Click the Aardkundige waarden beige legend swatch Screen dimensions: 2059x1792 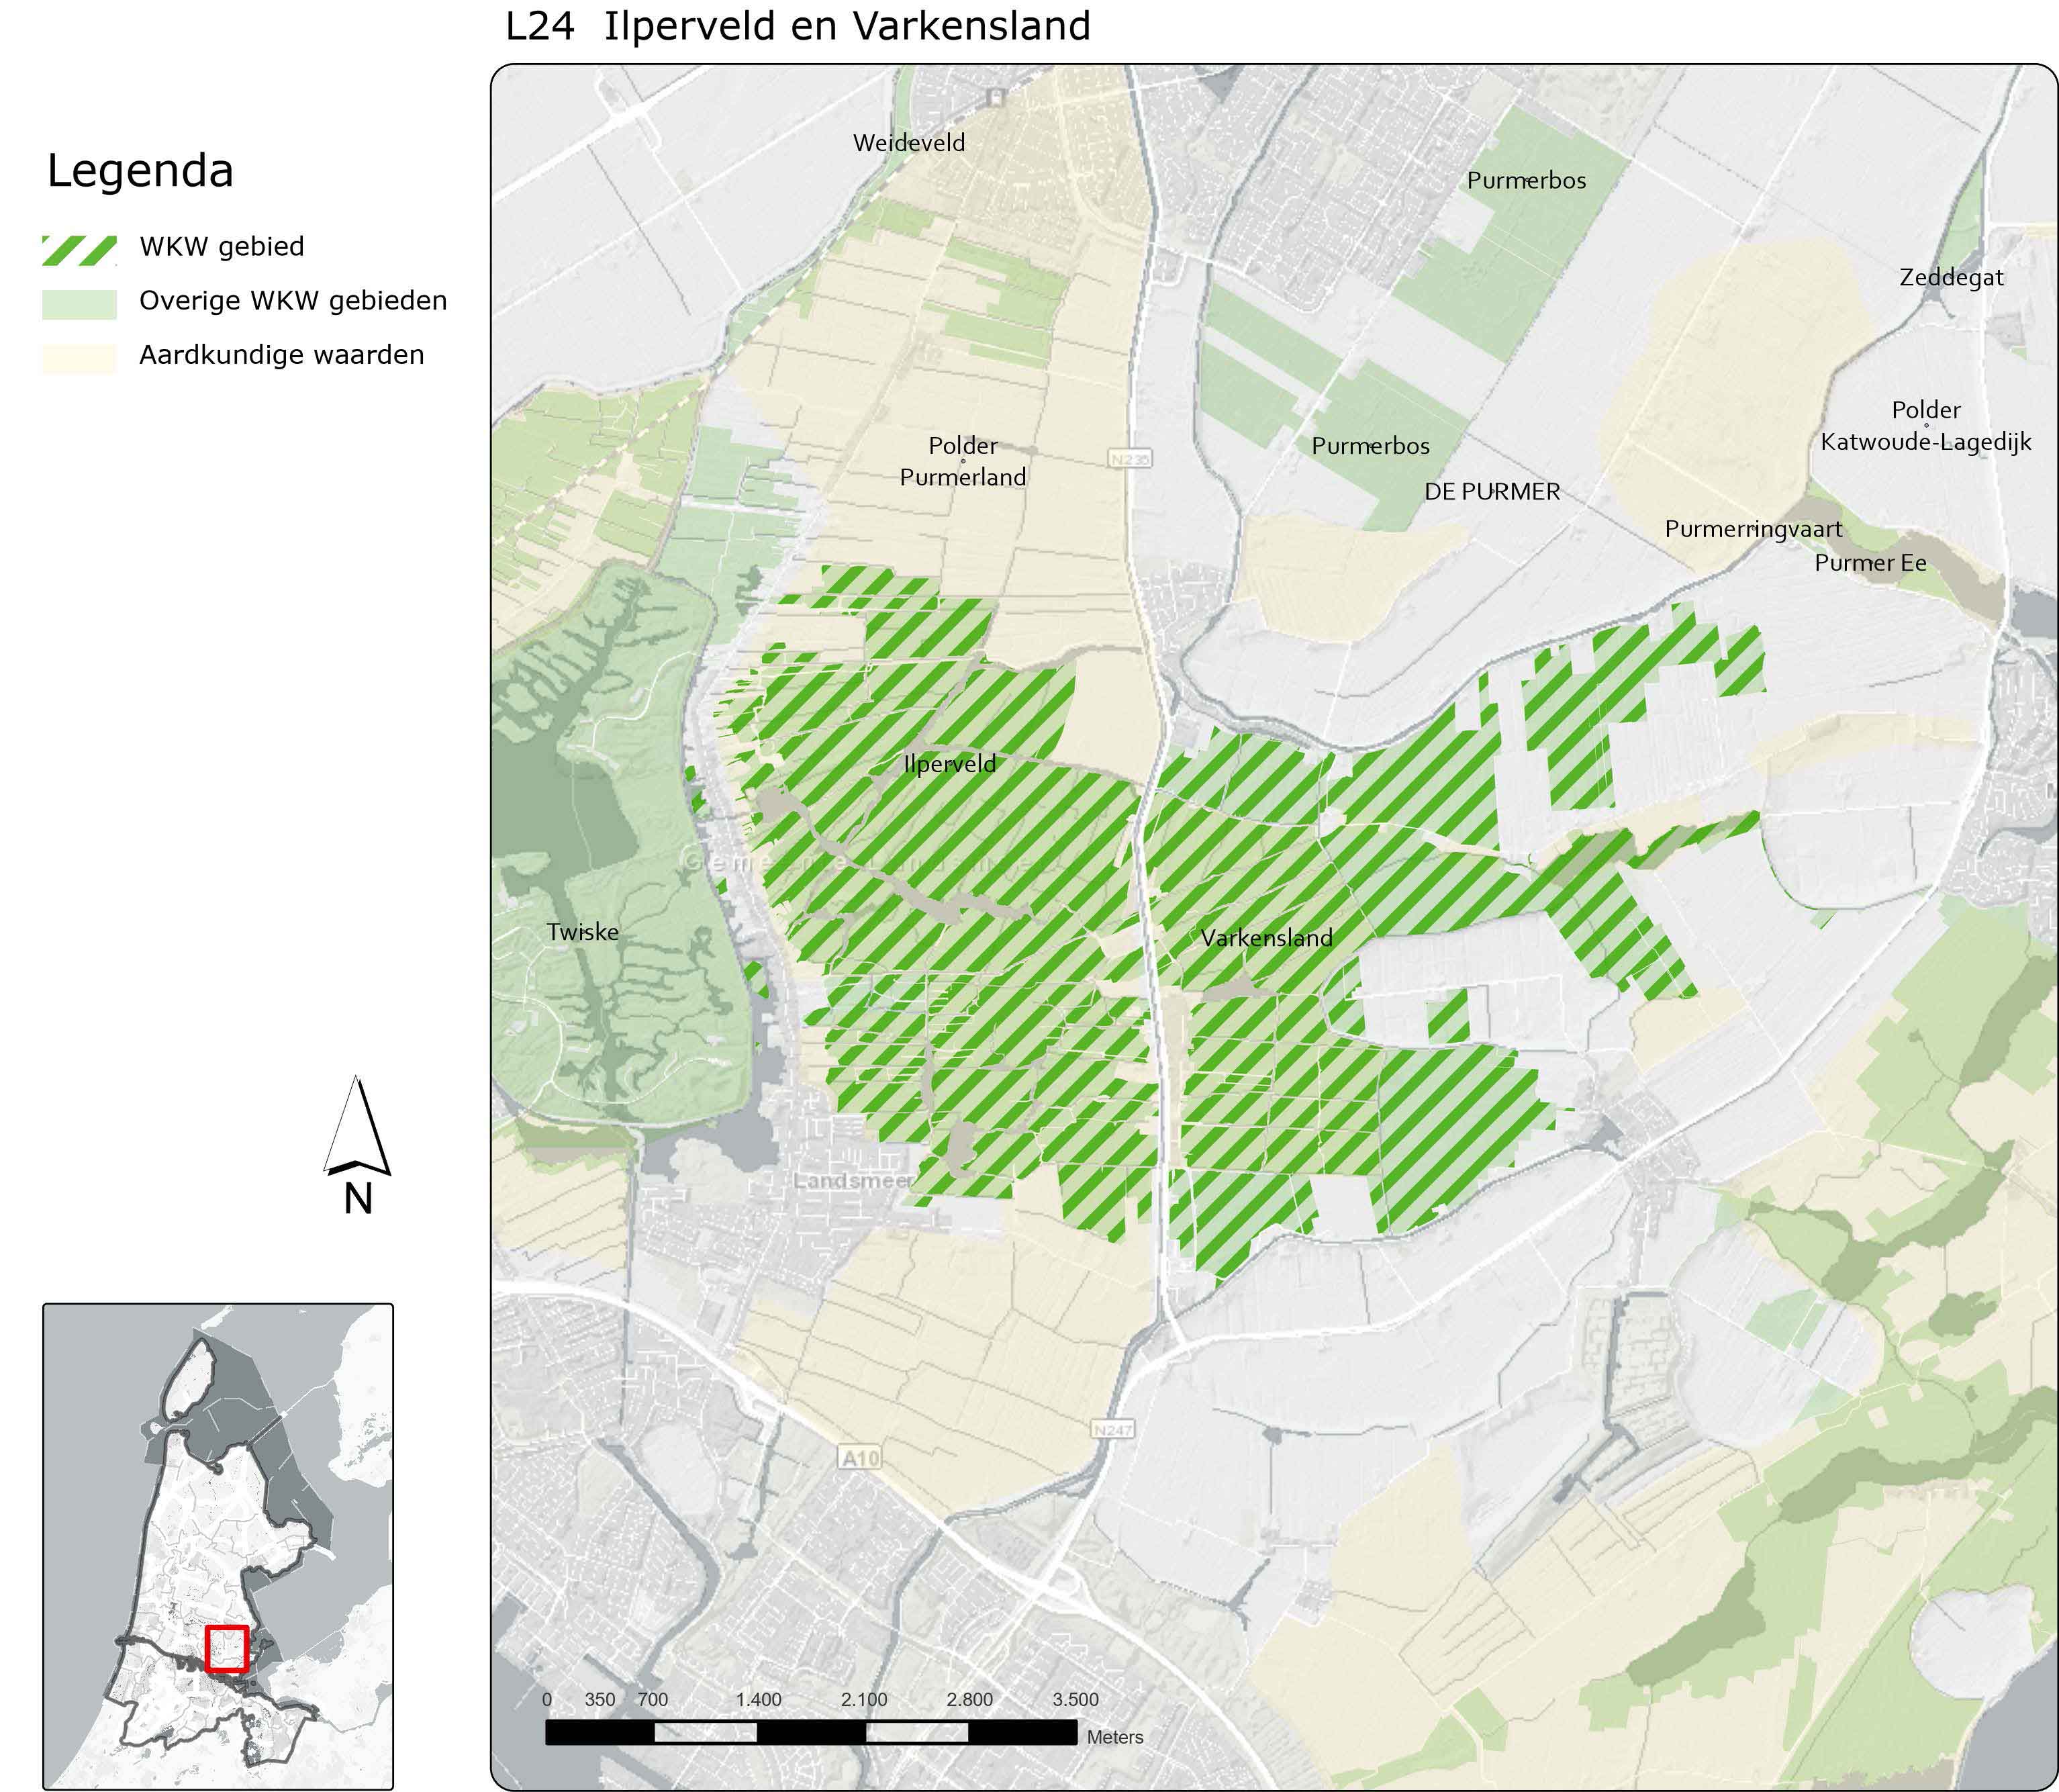79,358
